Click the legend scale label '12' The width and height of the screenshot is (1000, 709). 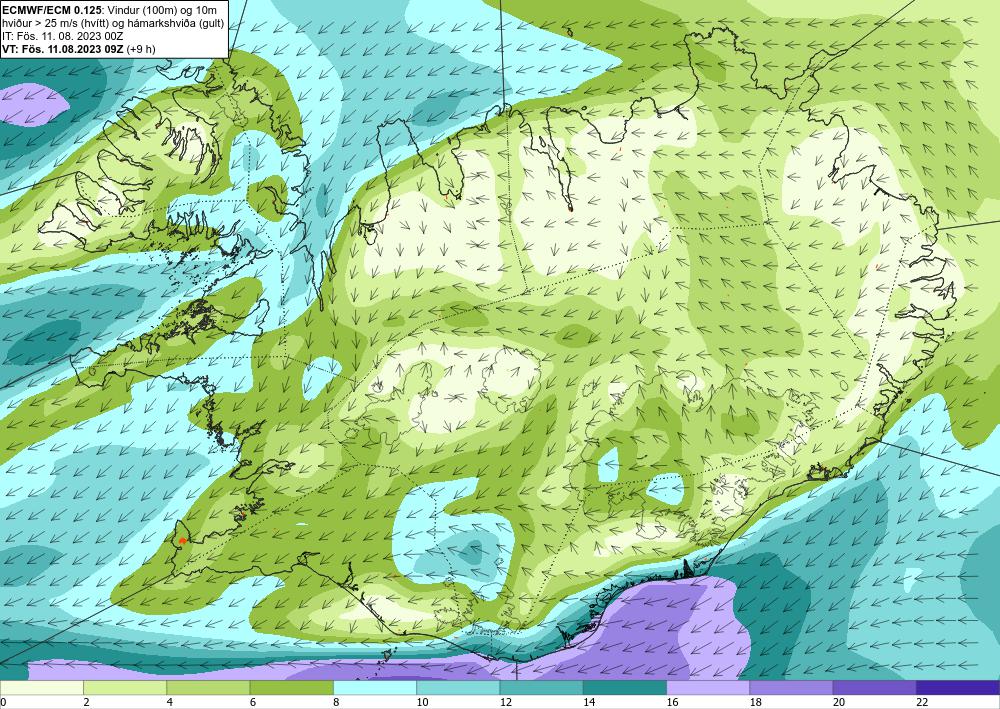[x=505, y=702]
